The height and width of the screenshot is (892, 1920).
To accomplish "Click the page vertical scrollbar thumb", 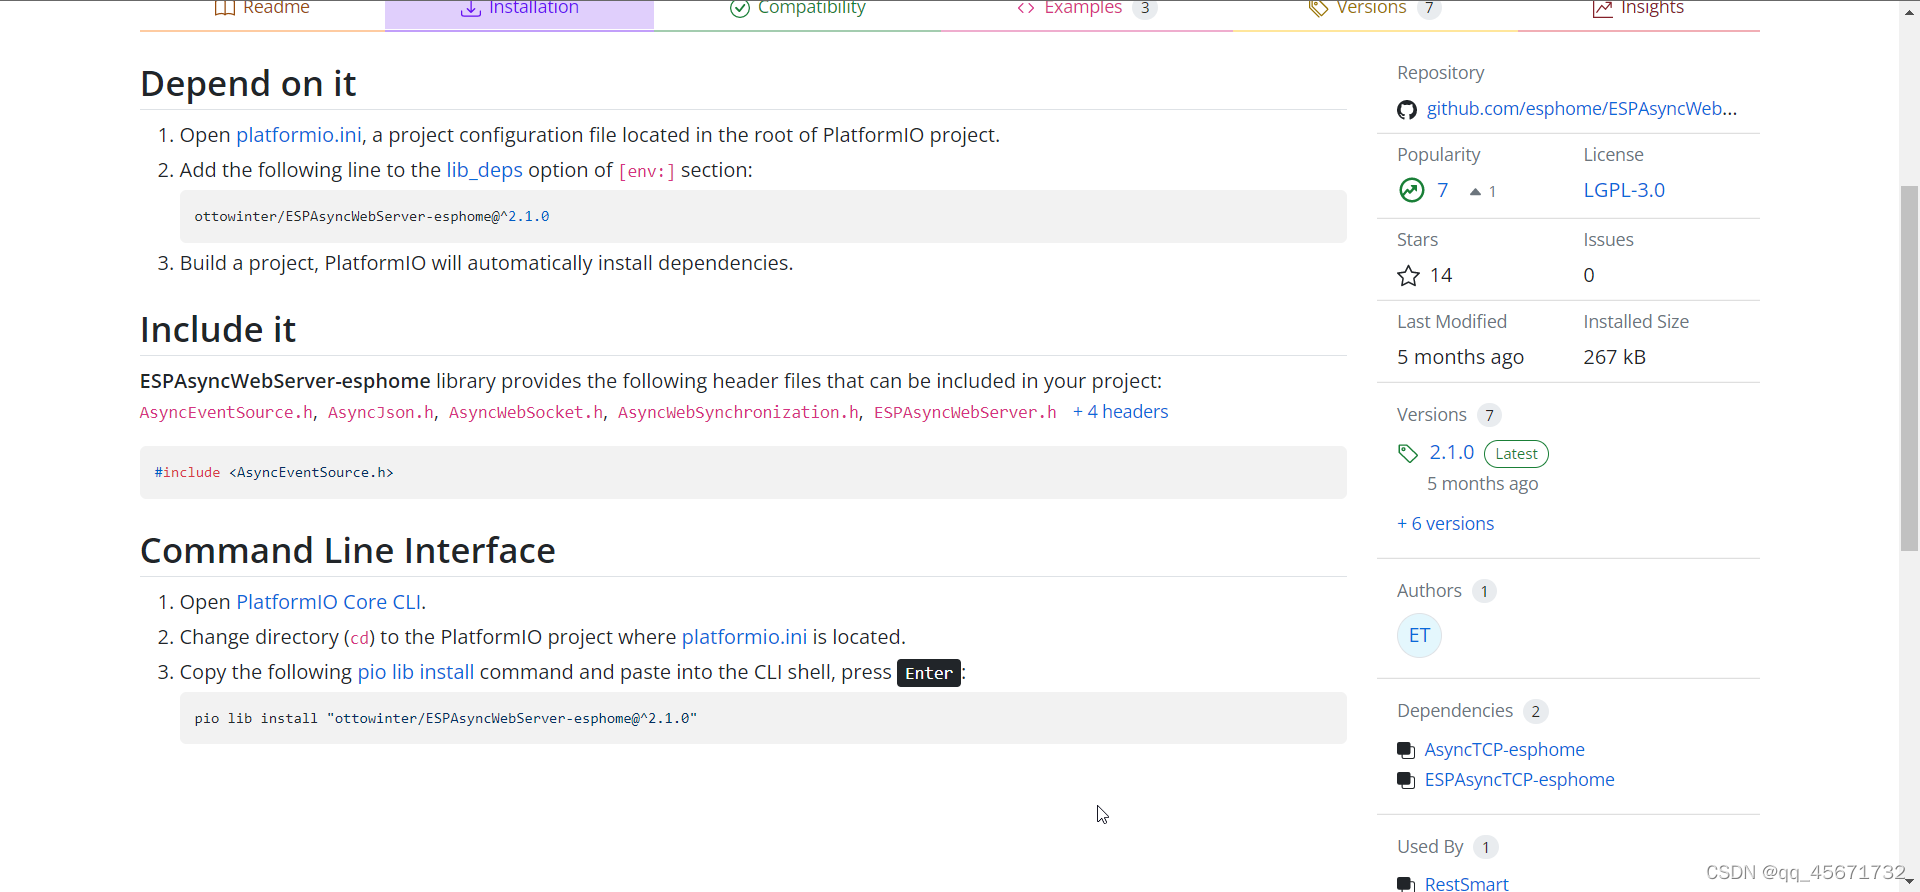I will pos(1909,368).
